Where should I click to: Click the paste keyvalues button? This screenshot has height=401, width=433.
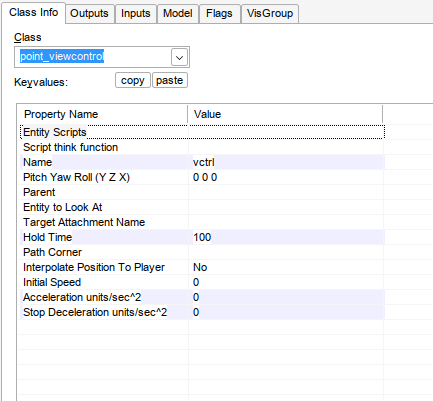point(170,80)
